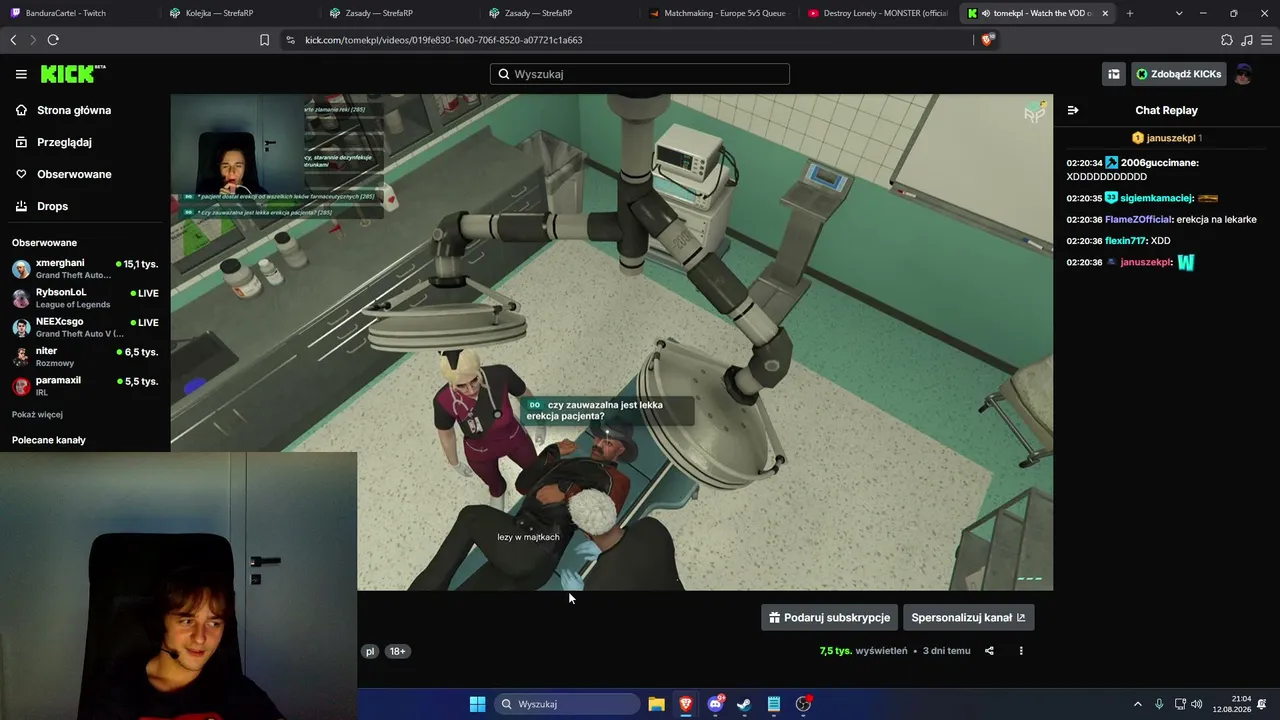Go forward in browser history
This screenshot has height=720, width=1280.
click(33, 40)
